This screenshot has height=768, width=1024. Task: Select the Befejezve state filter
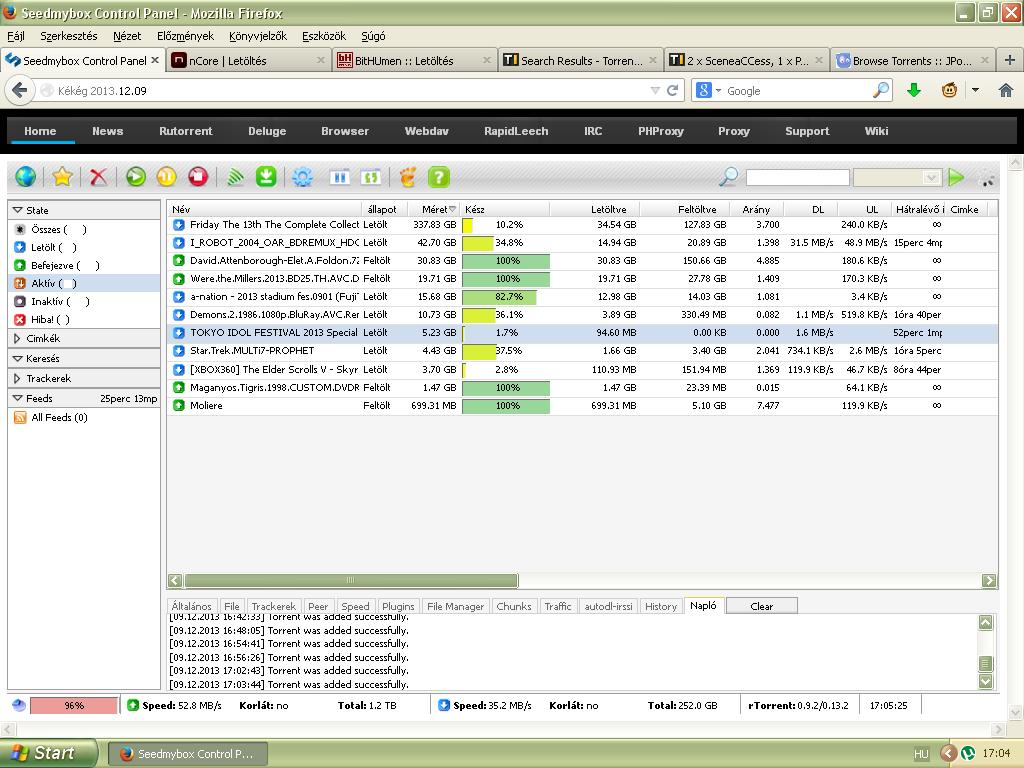84,265
